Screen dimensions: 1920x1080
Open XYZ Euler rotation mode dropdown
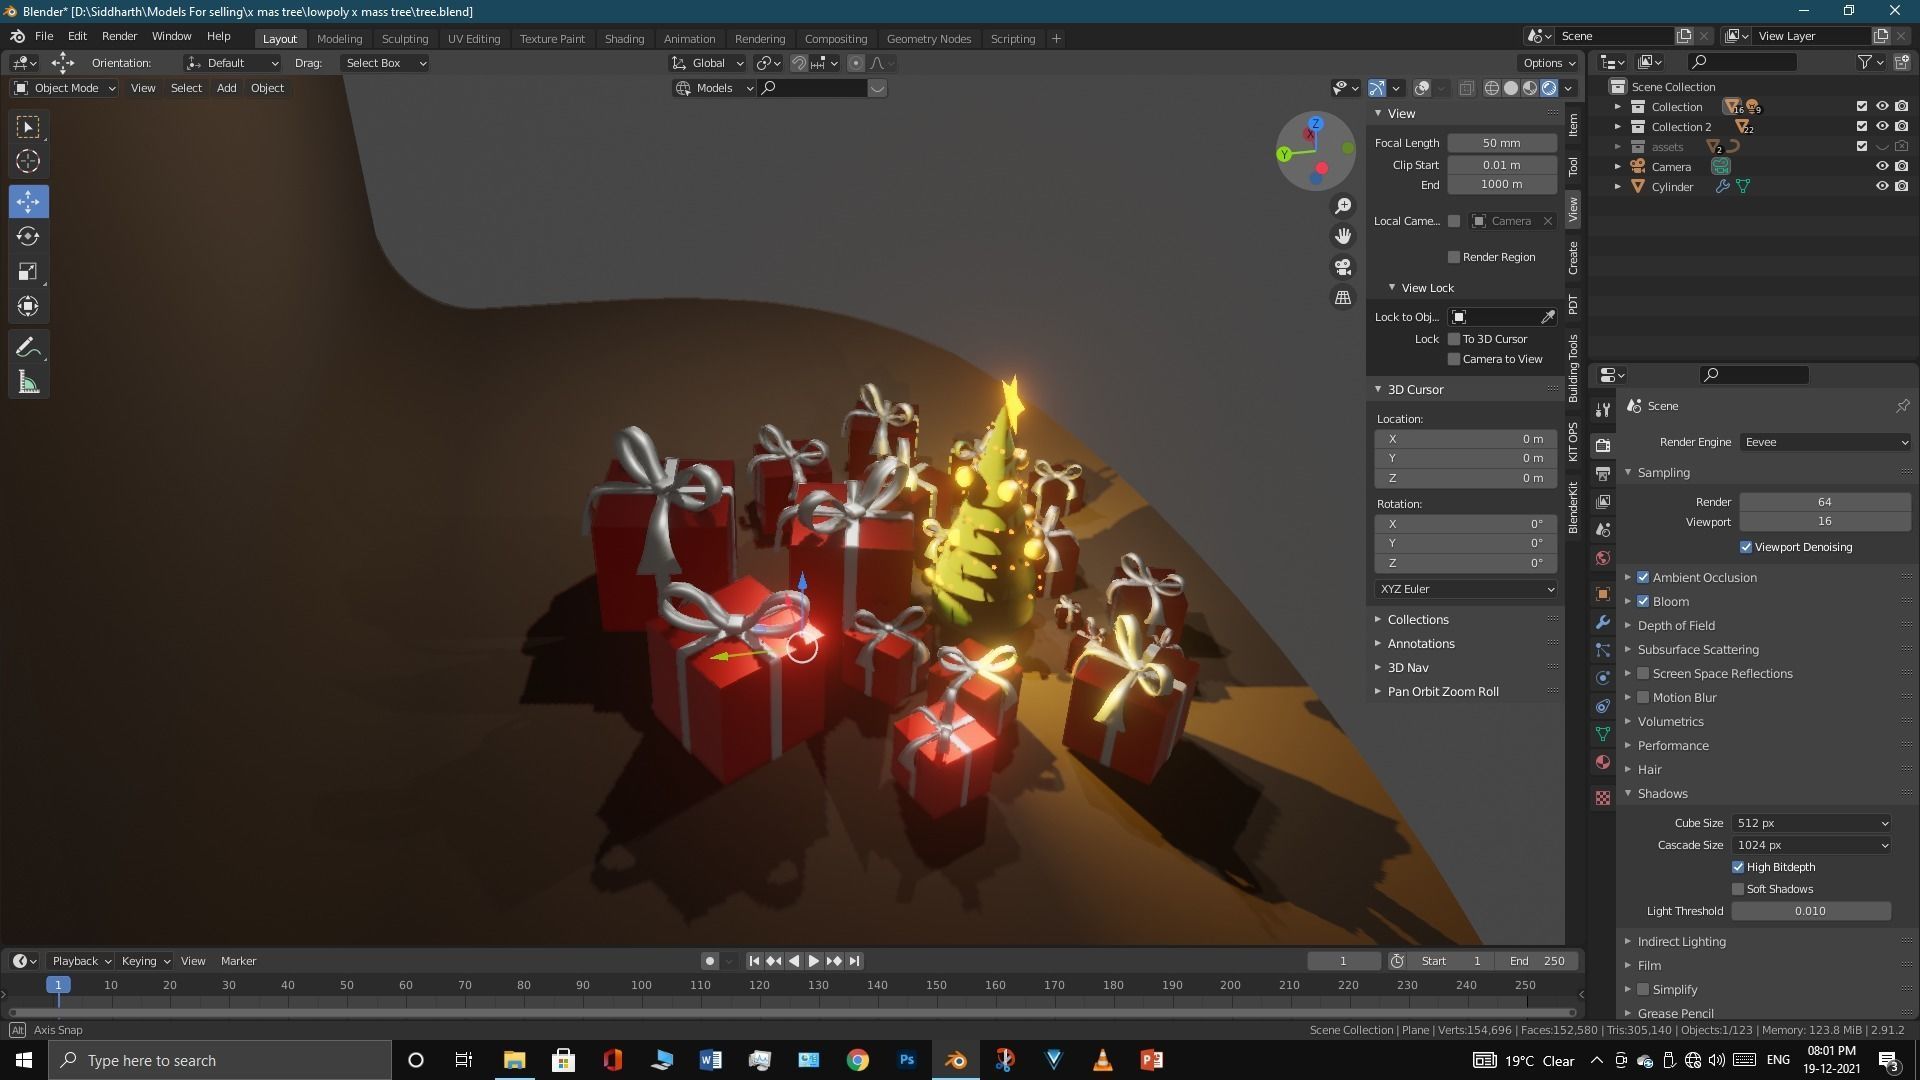(1466, 589)
